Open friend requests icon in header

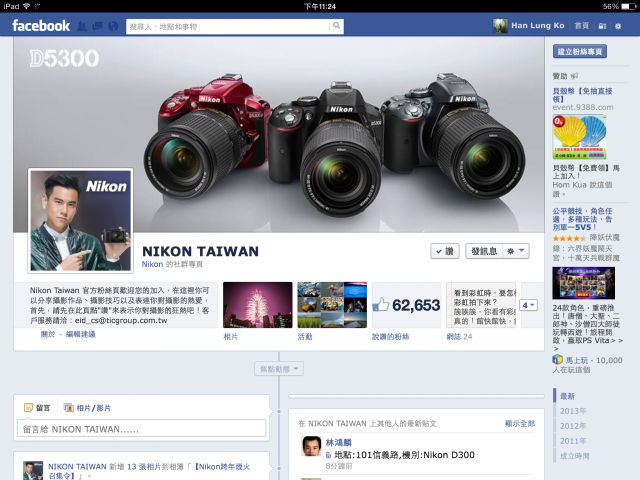[82, 26]
